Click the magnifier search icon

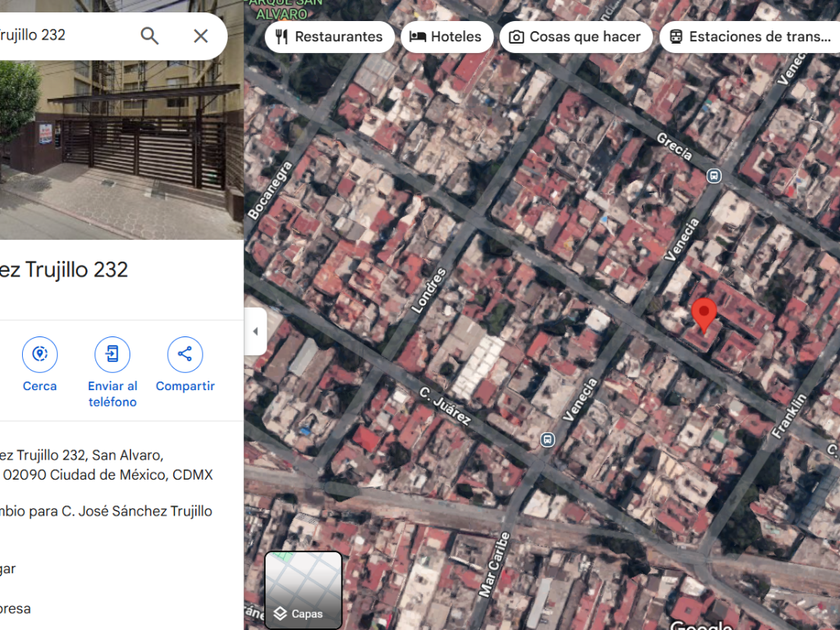point(150,36)
